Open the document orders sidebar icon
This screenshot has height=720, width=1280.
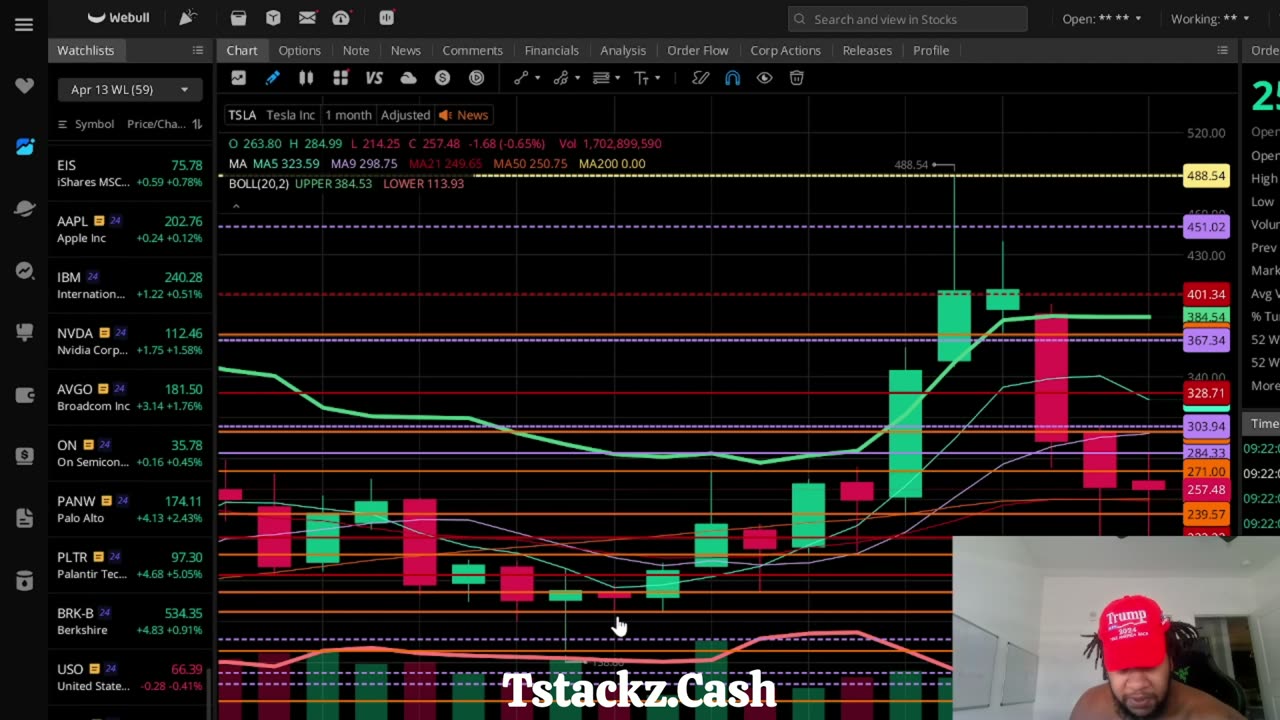(x=24, y=518)
